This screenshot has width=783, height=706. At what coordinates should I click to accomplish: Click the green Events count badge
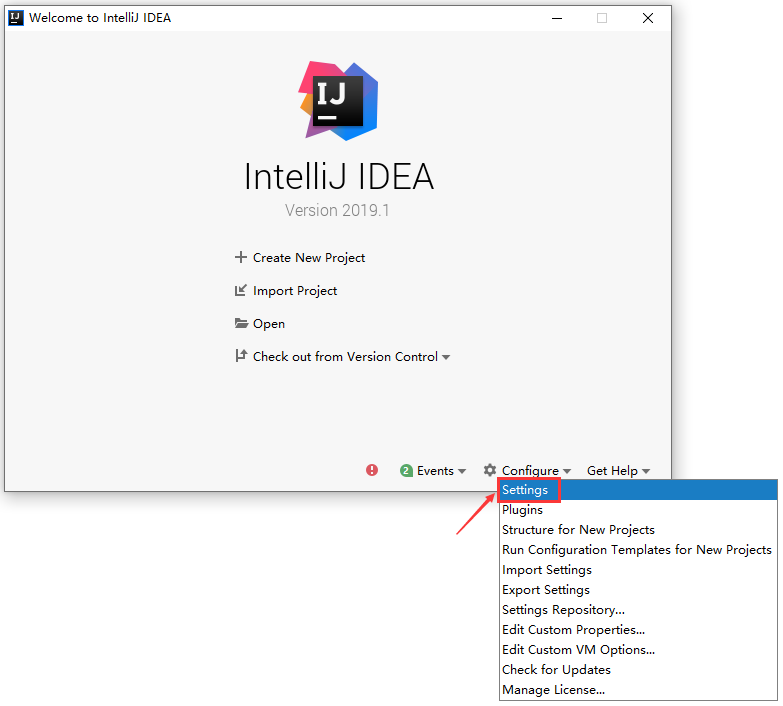pyautogui.click(x=407, y=472)
